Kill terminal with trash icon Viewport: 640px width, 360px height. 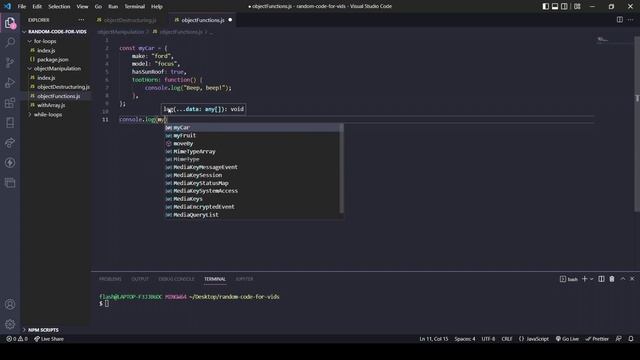point(612,279)
